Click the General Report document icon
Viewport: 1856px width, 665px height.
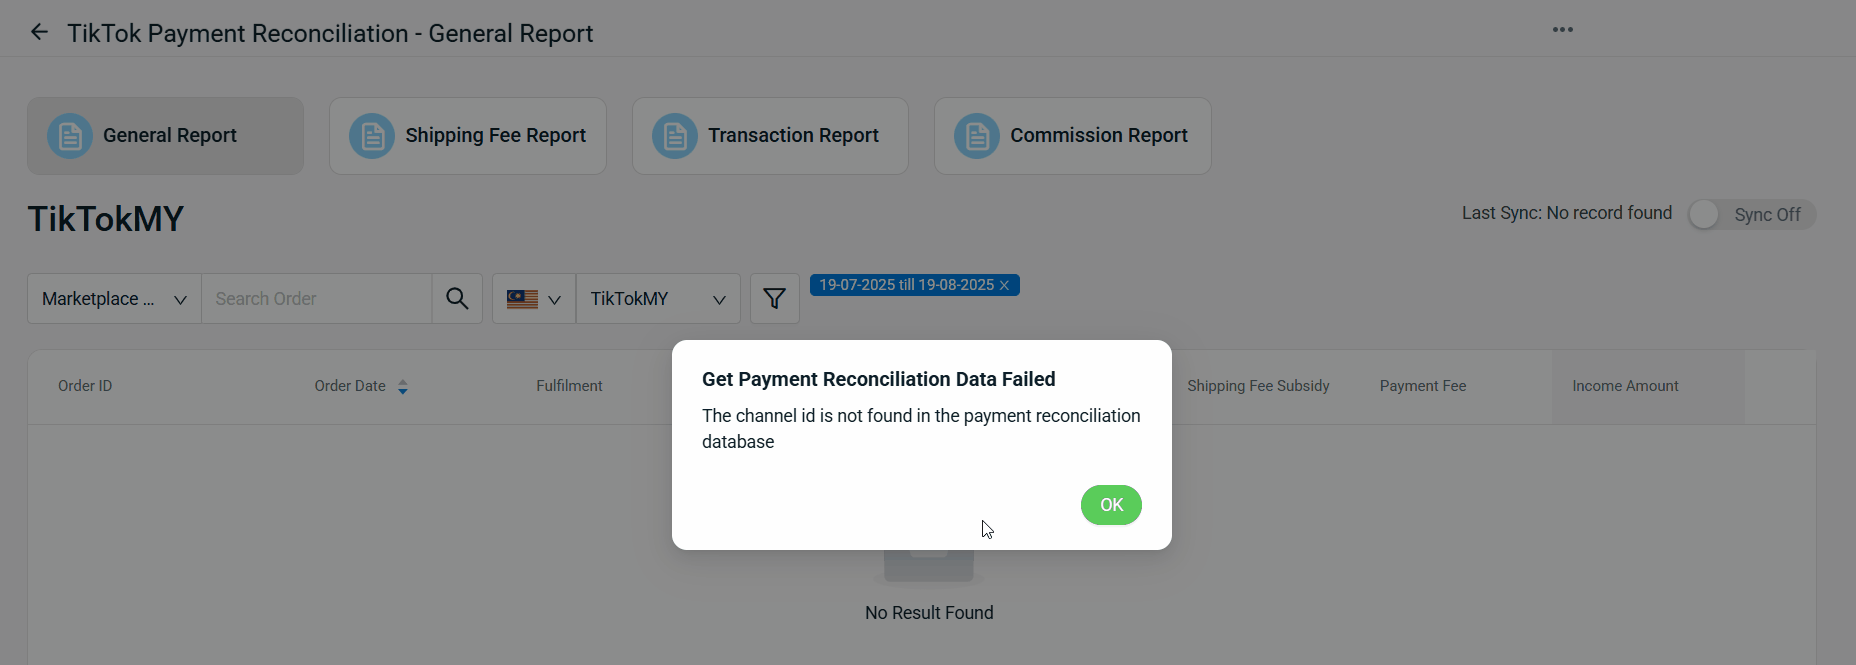(x=70, y=136)
